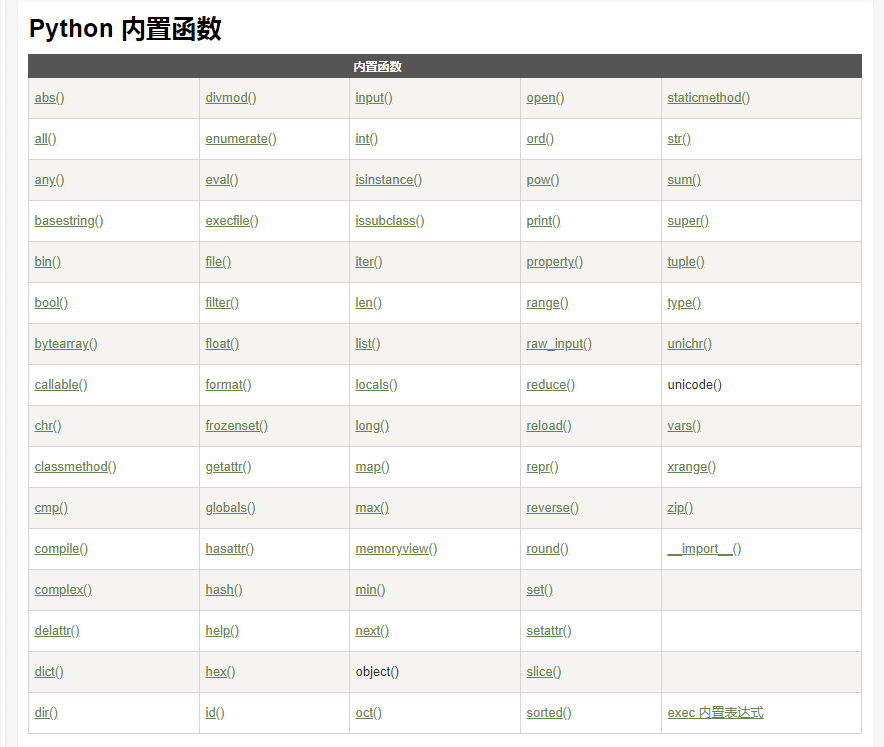Click the object() text cell

(377, 671)
